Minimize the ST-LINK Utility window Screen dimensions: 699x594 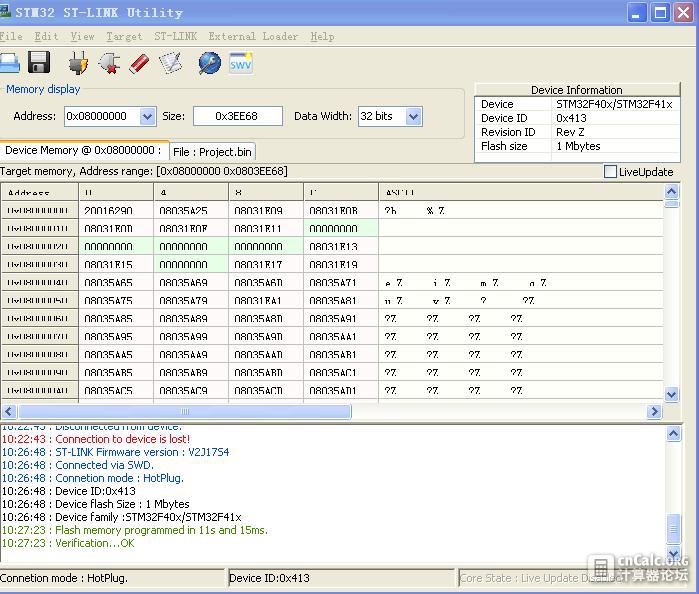pos(636,13)
